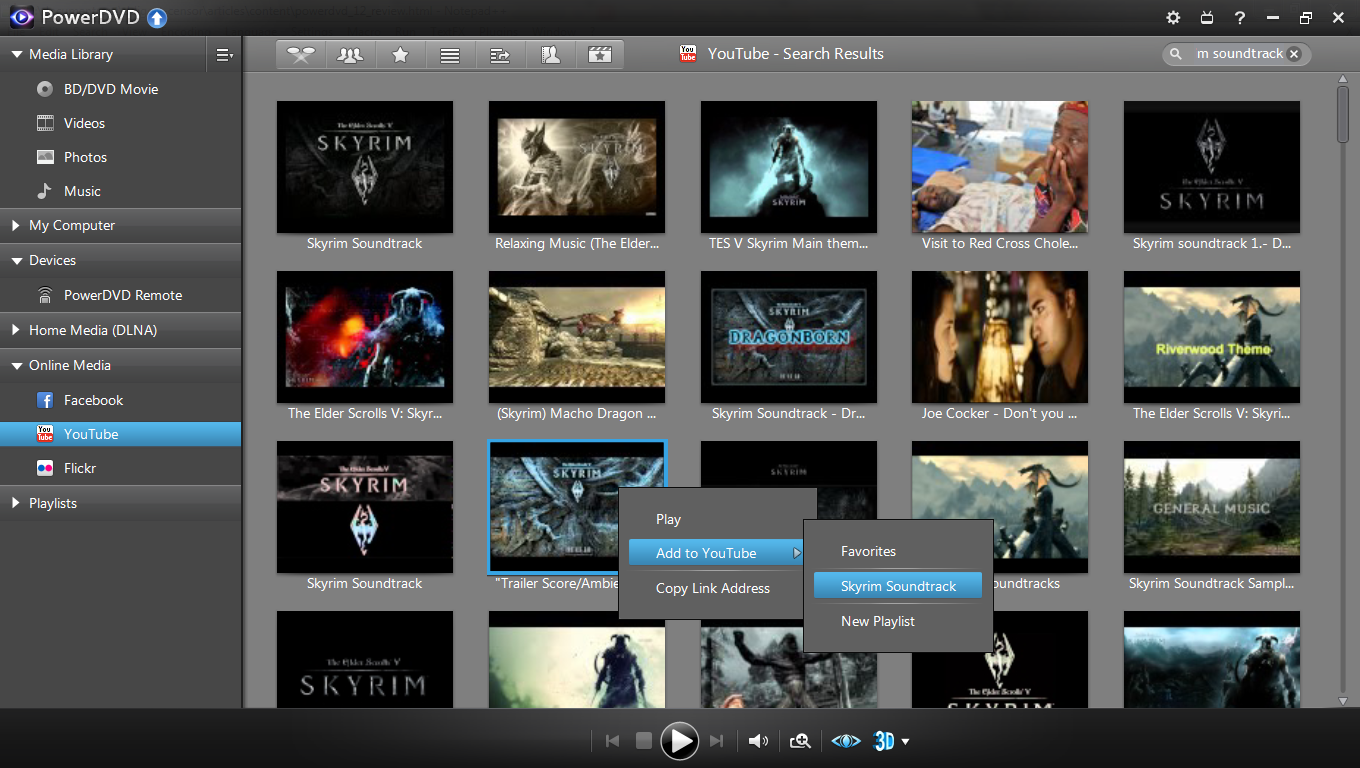Expand the My Computer section
The height and width of the screenshot is (768, 1360).
72,225
